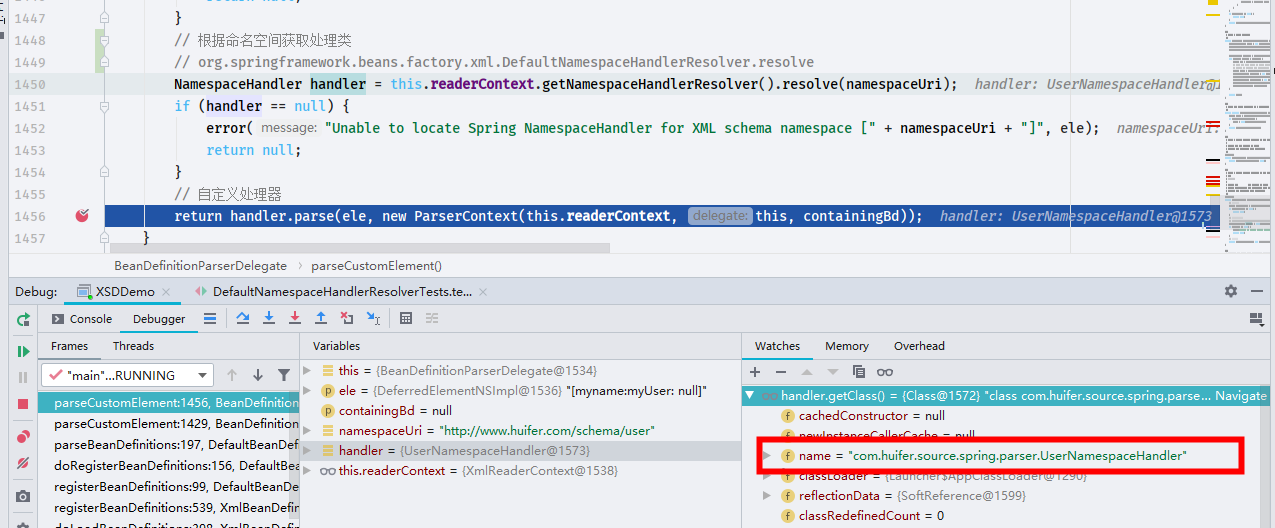Collapse the handler.getClass() watch entry

pos(750,396)
